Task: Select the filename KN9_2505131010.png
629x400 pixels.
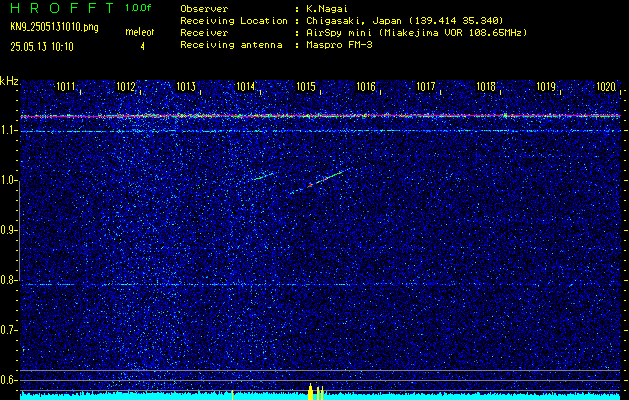Action: pos(54,27)
